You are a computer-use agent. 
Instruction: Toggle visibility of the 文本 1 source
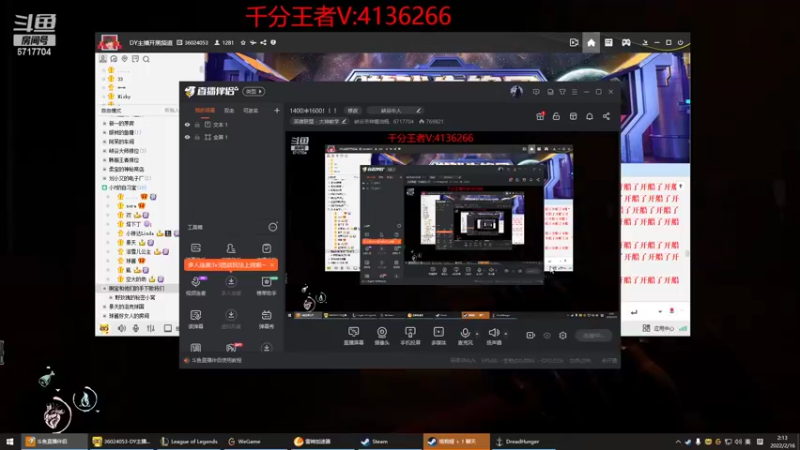pyautogui.click(x=187, y=124)
